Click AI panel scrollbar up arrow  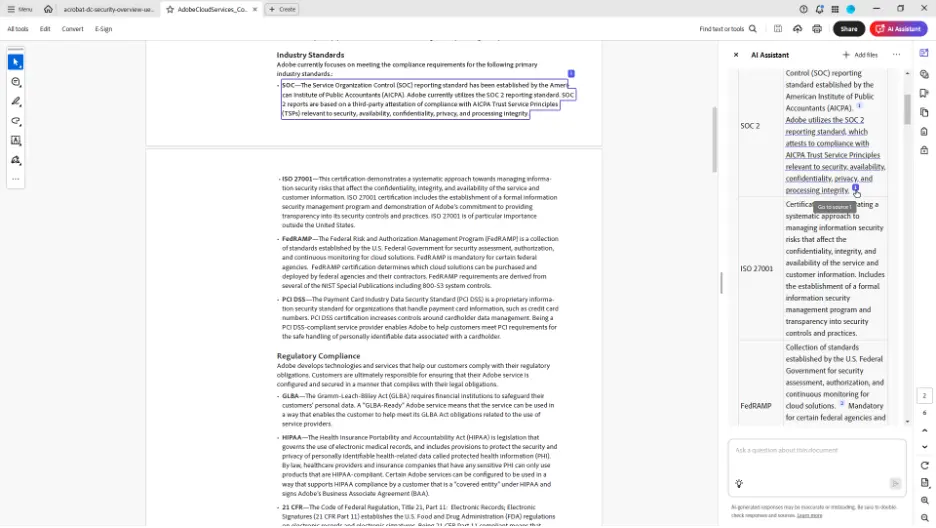(907, 73)
